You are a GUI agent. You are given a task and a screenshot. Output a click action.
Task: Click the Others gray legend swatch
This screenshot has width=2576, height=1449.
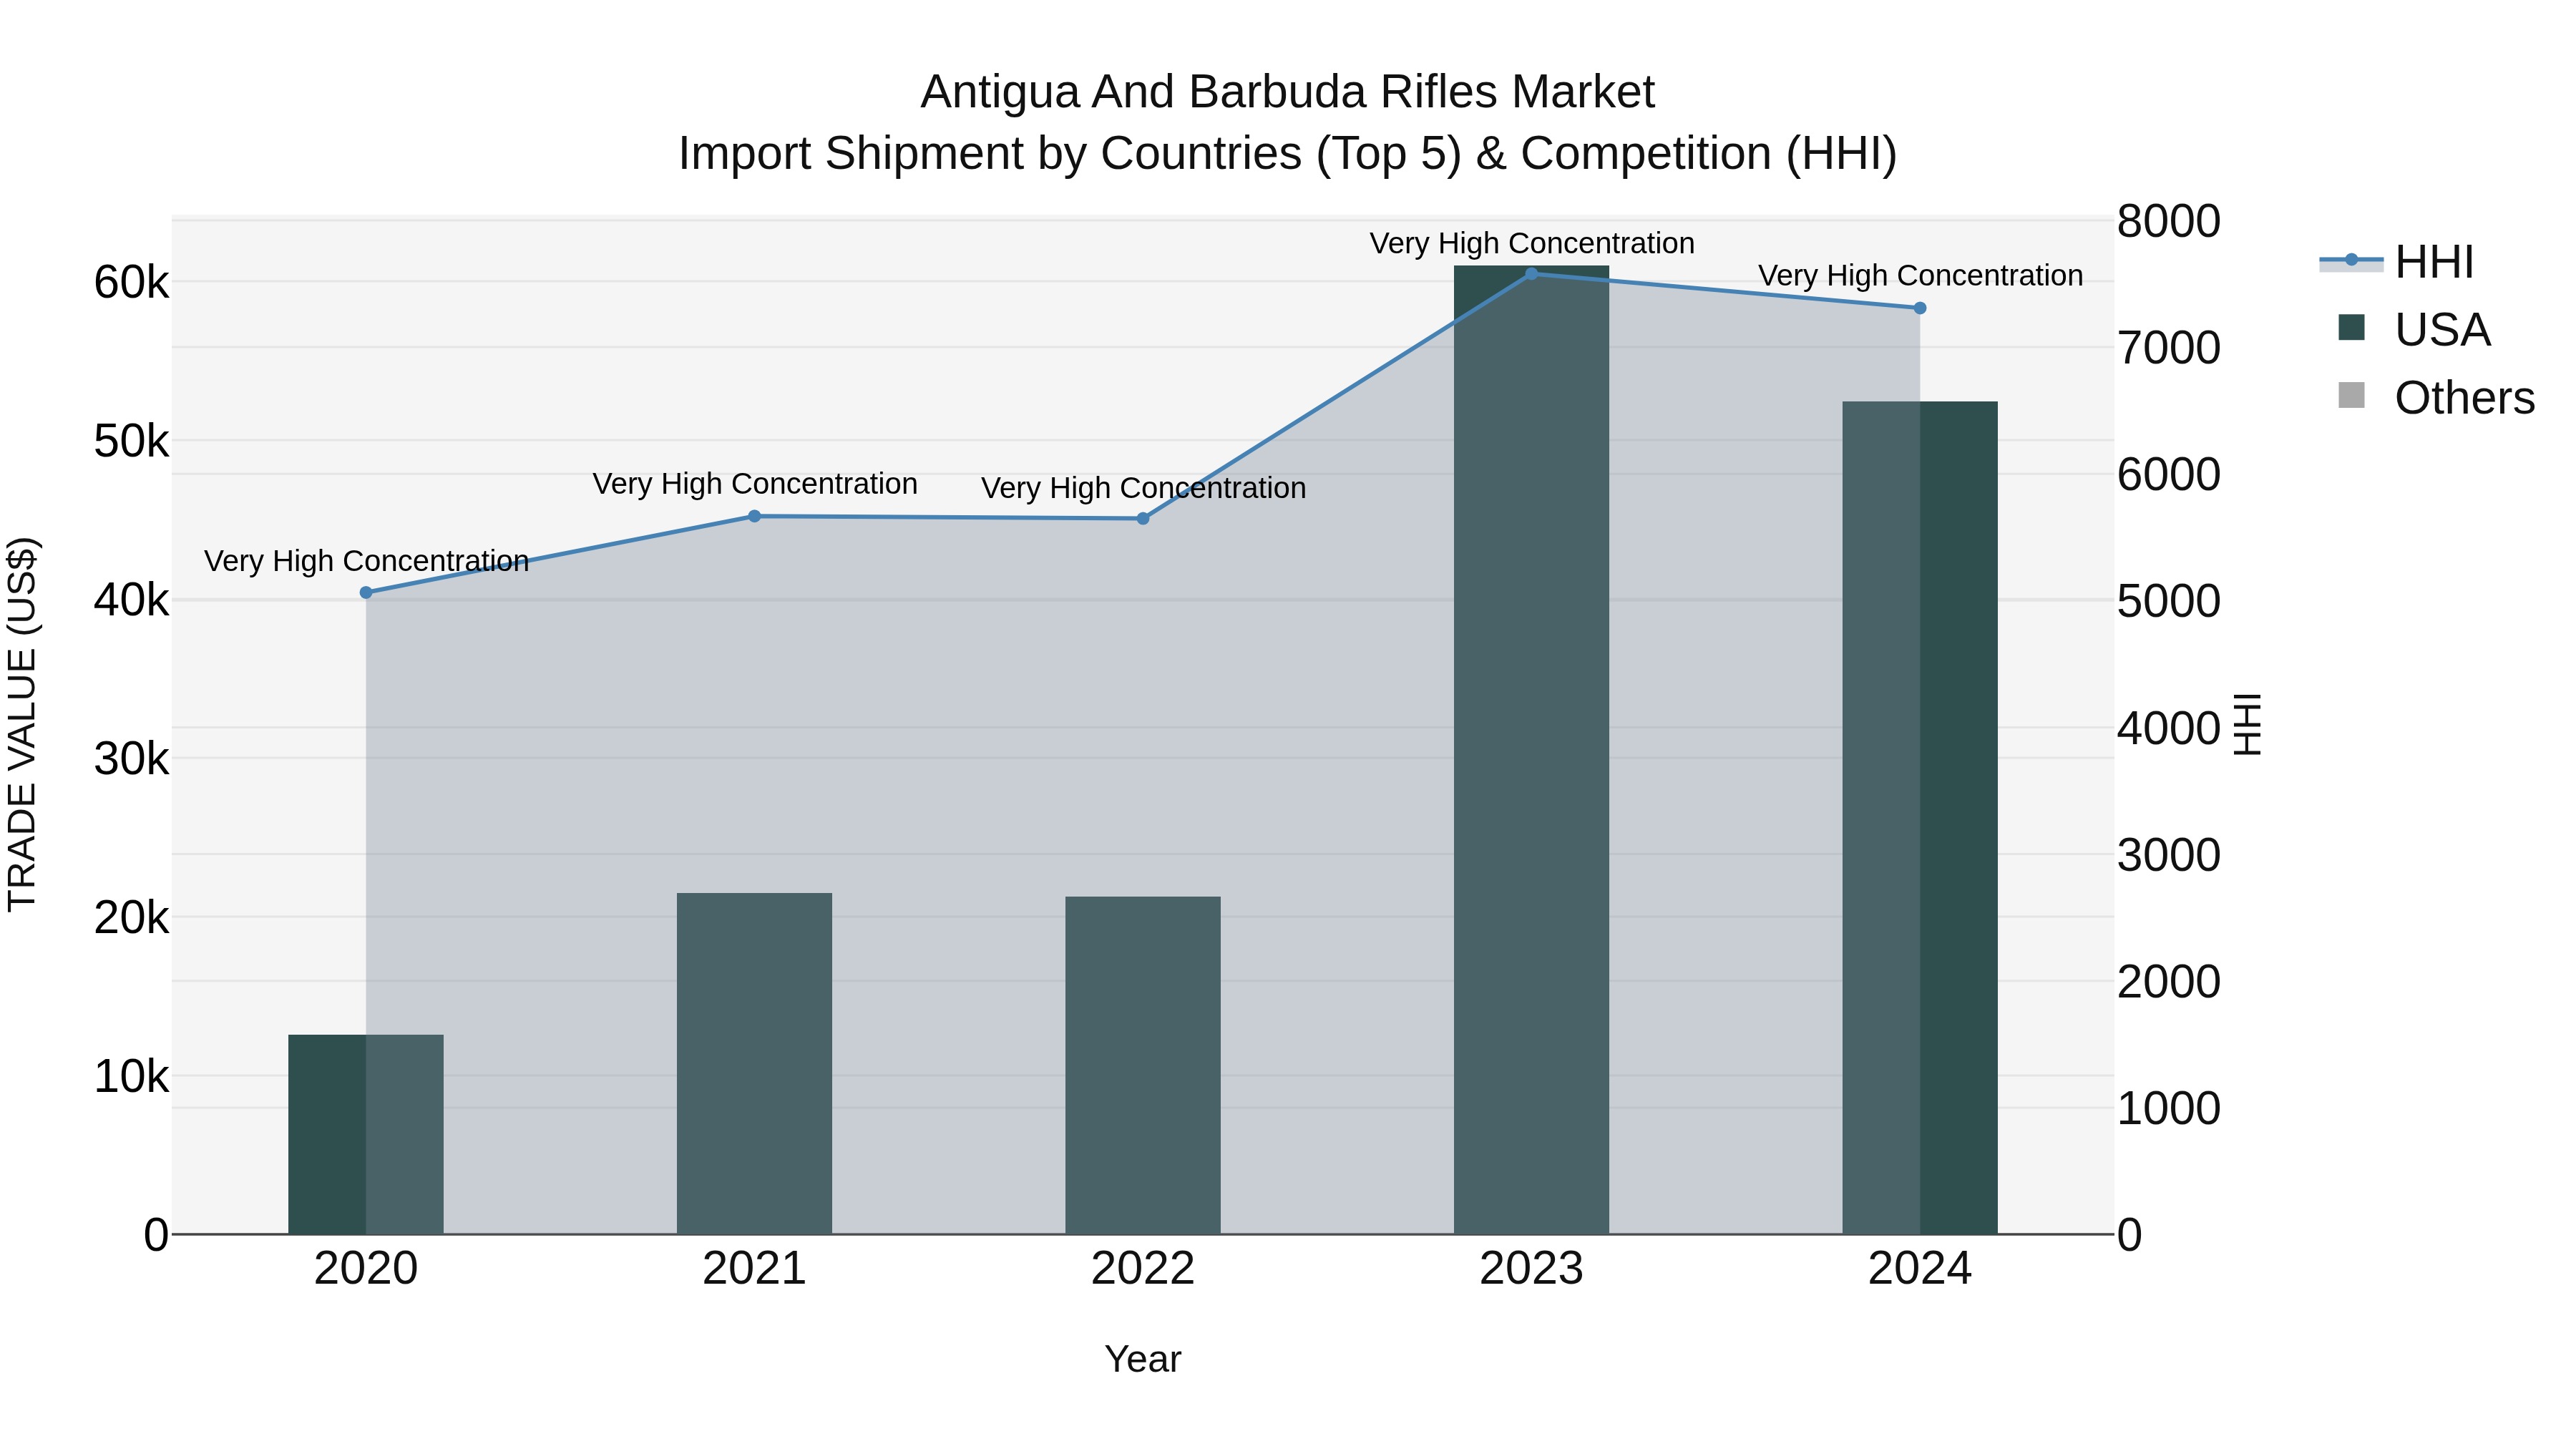coord(2352,396)
